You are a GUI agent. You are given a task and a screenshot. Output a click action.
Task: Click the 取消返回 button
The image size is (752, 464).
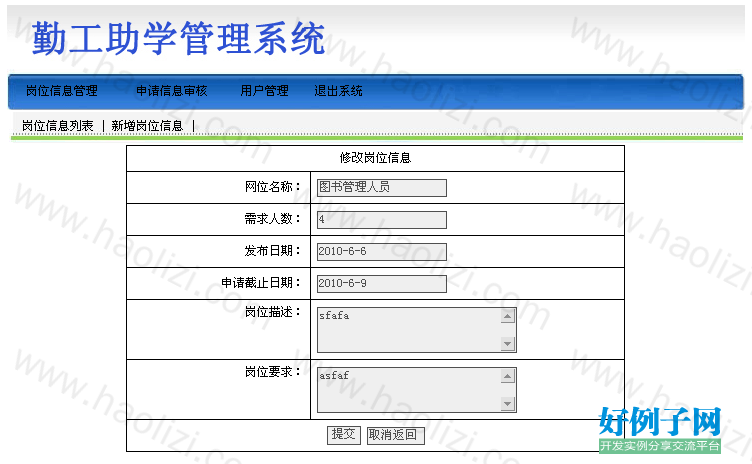(396, 435)
